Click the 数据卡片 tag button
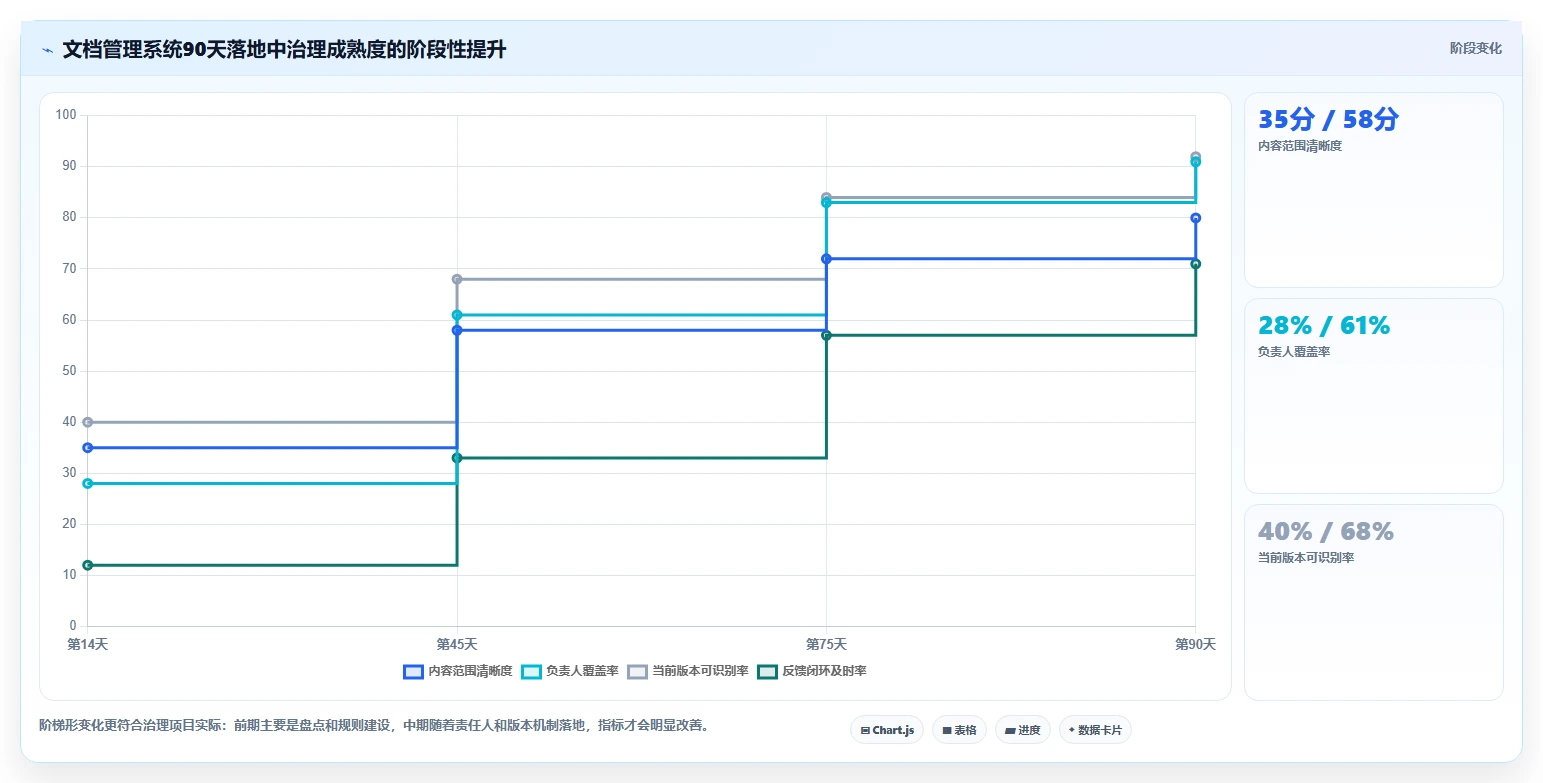The image size is (1543, 783). tap(1095, 730)
